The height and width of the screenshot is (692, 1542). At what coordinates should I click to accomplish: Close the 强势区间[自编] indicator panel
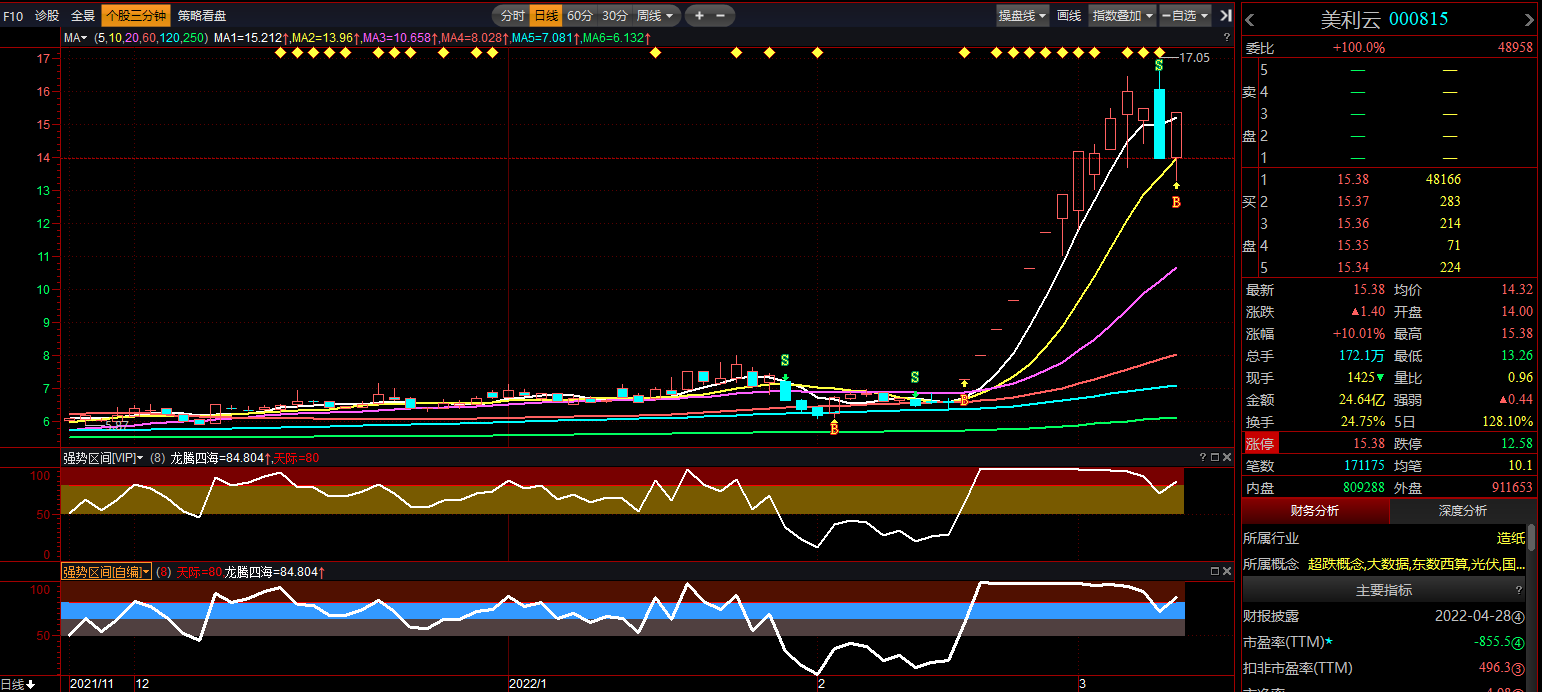coord(1227,571)
